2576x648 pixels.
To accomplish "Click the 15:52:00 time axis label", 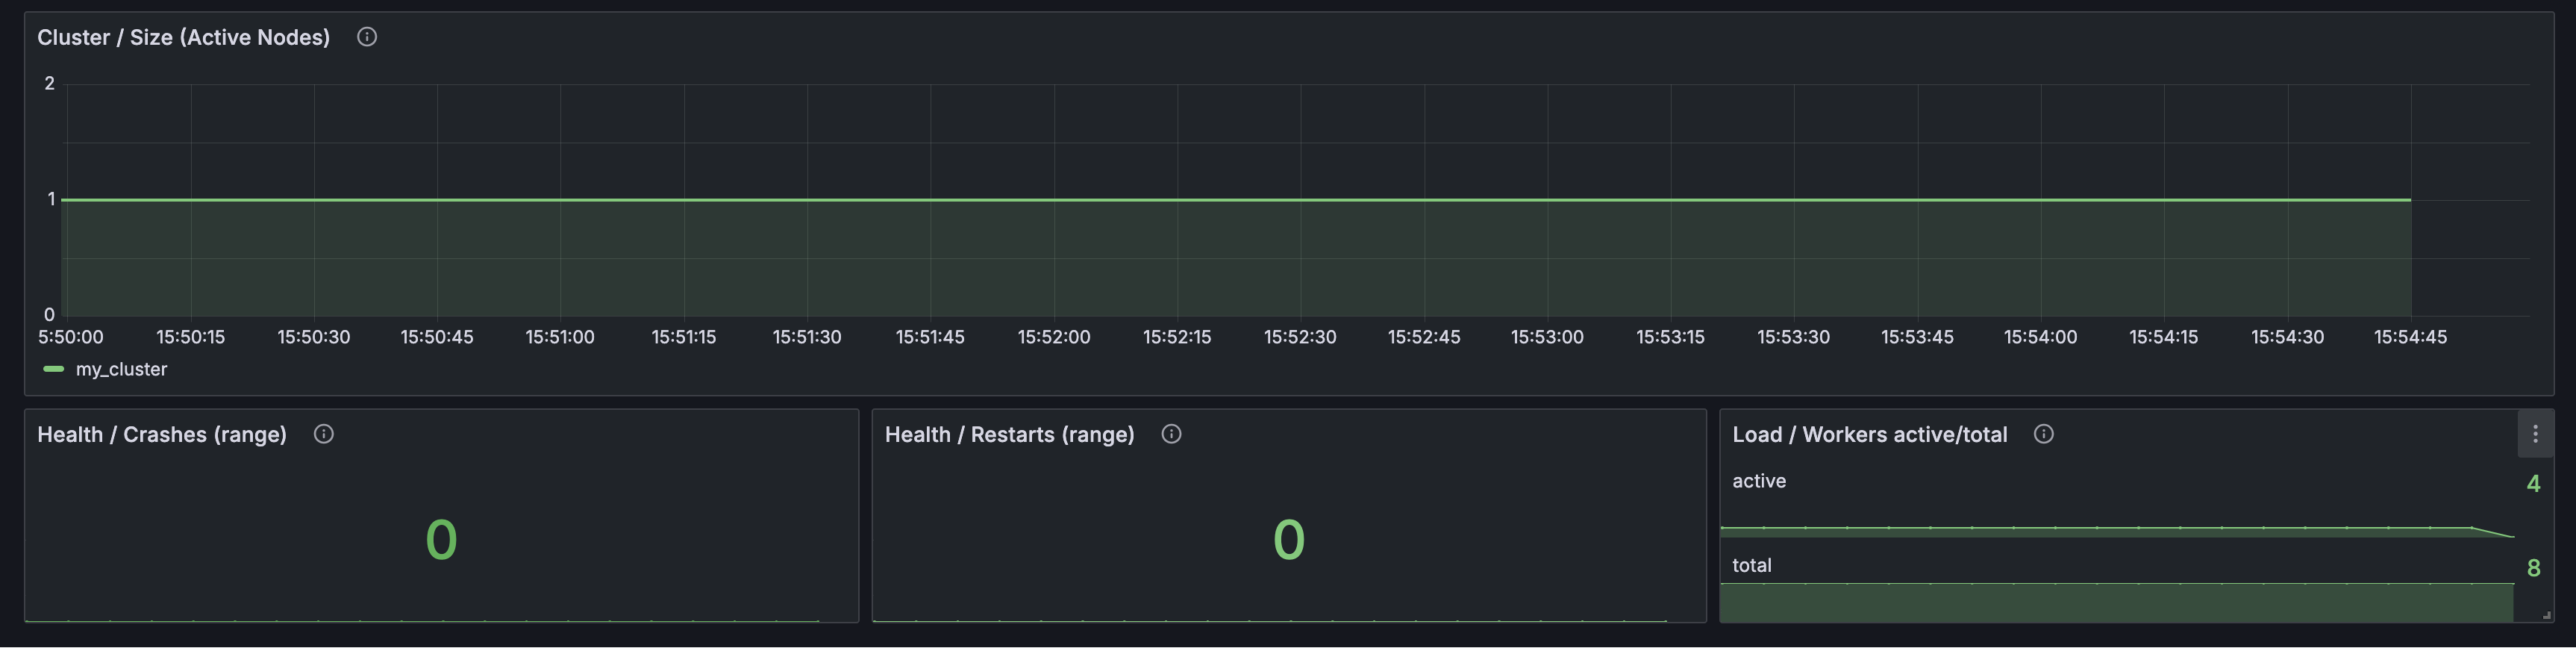I will point(1053,337).
